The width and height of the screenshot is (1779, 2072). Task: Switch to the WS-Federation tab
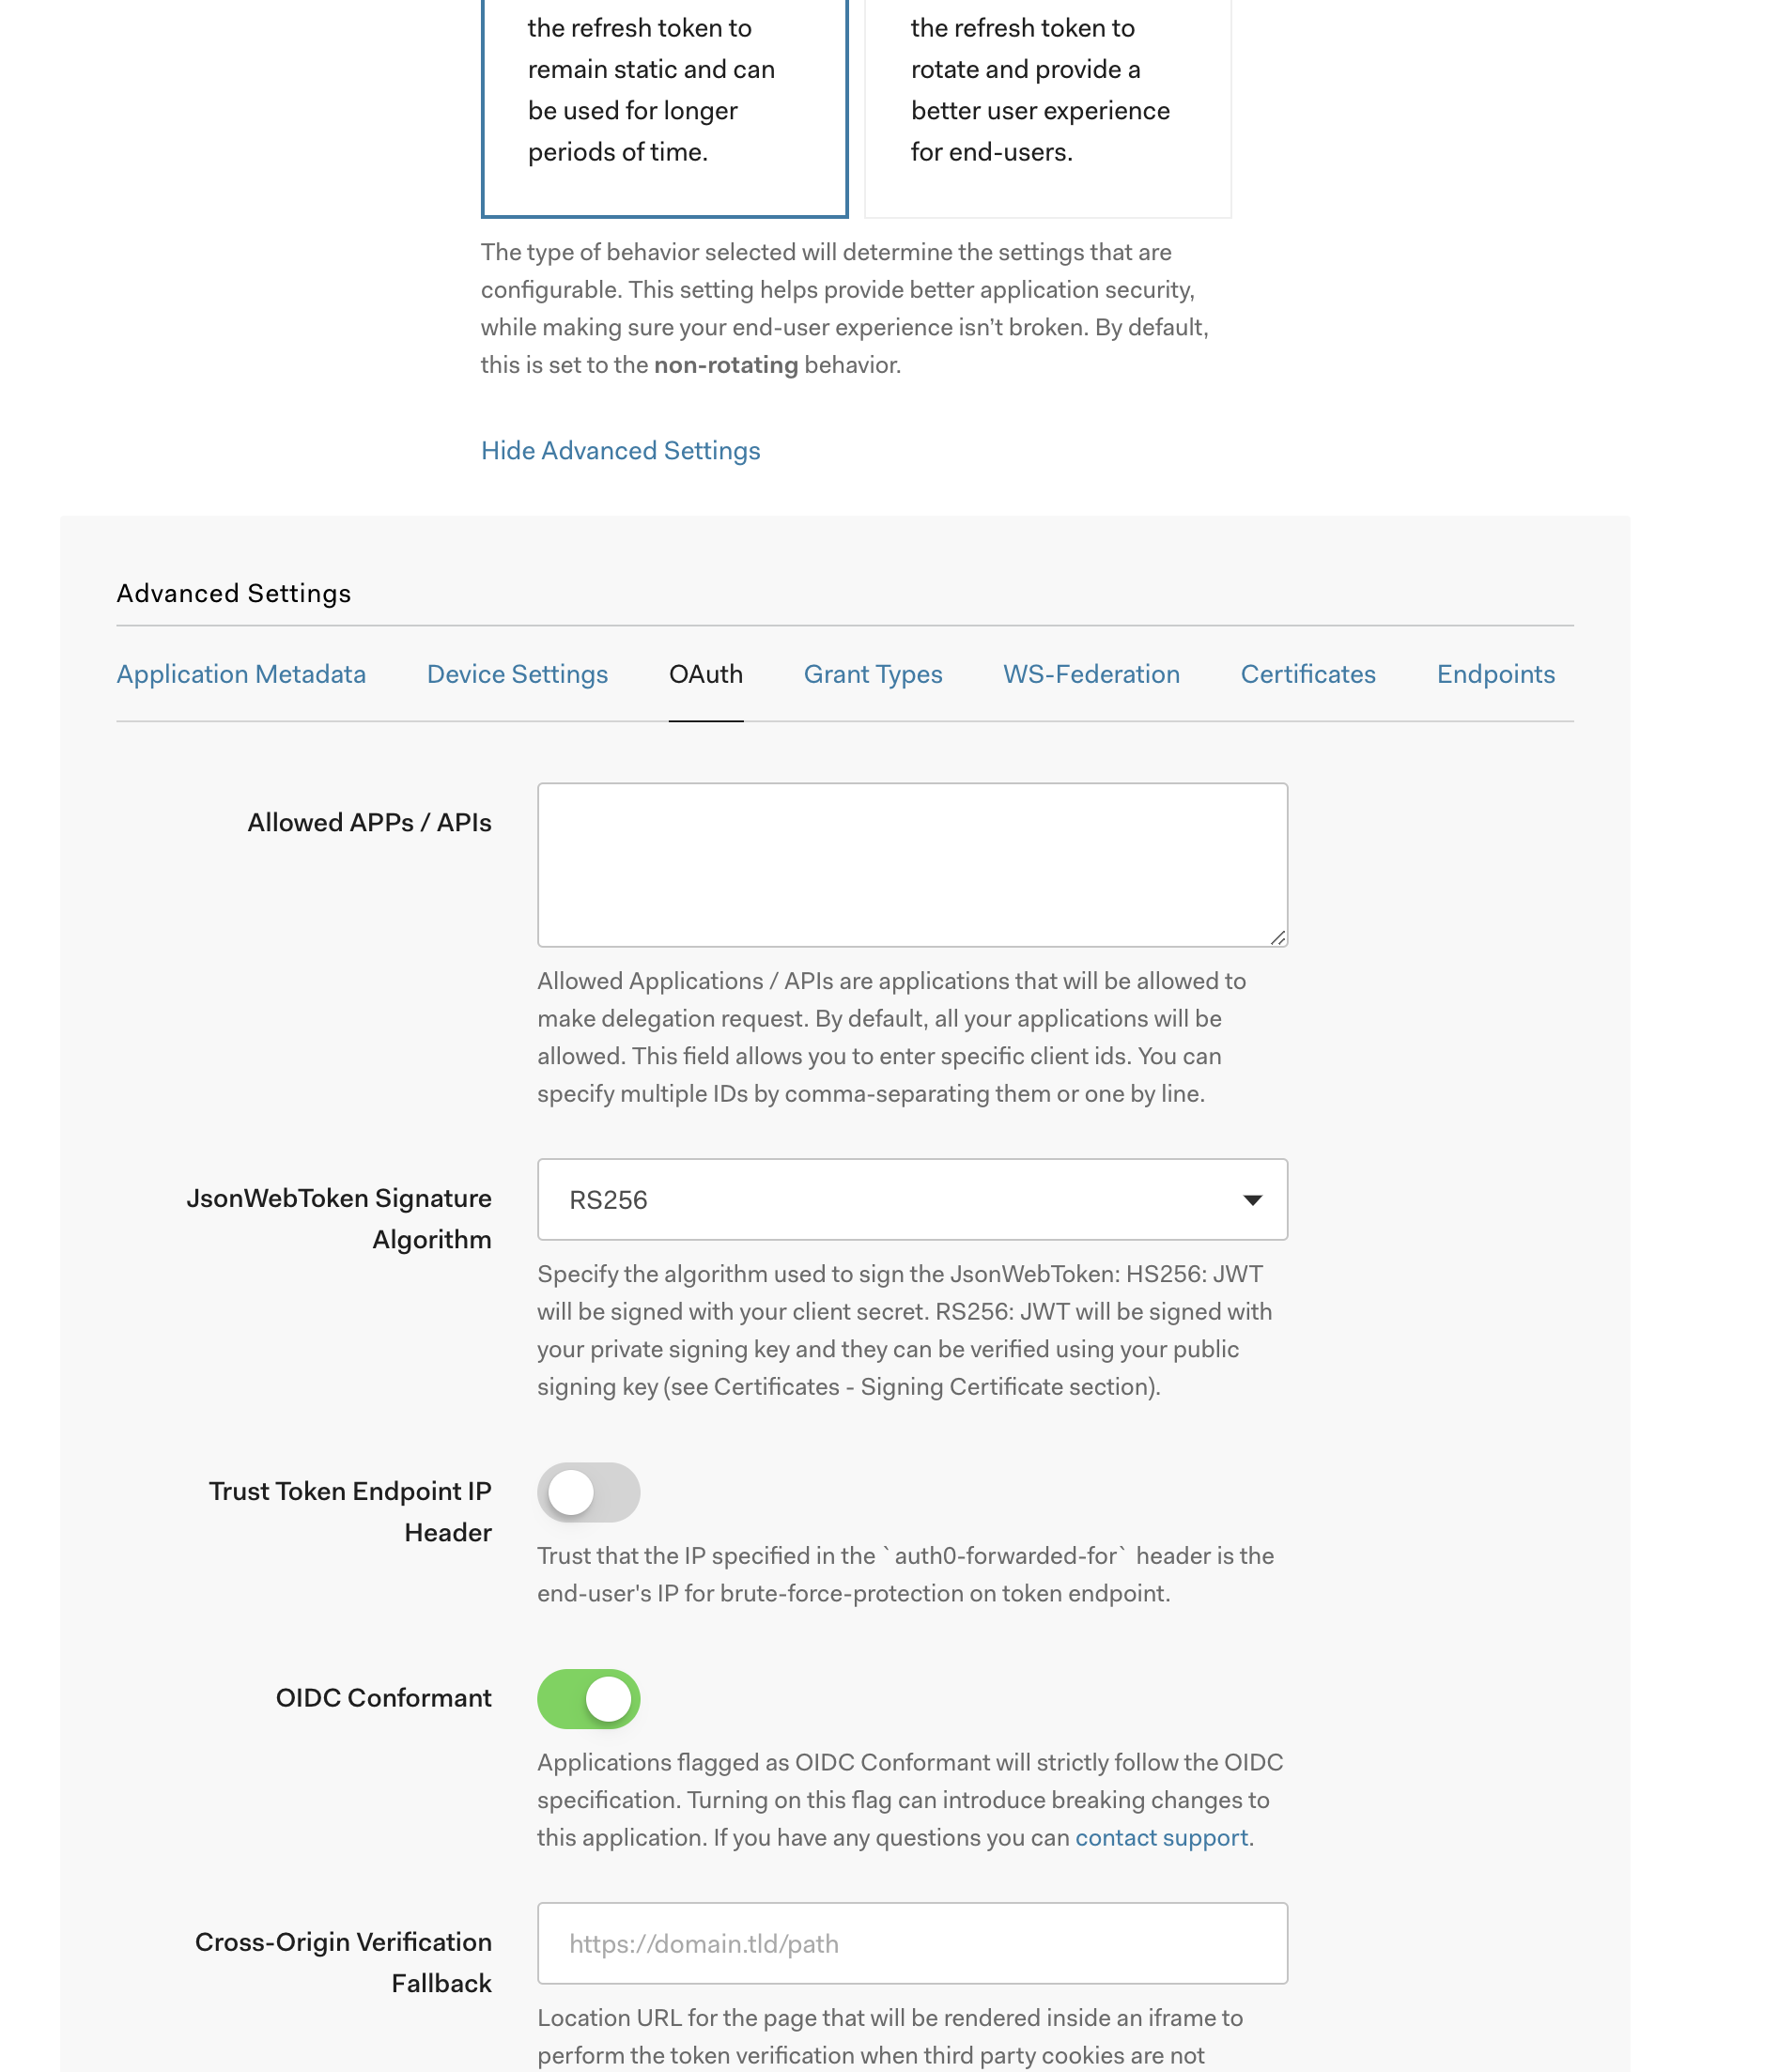tap(1091, 674)
